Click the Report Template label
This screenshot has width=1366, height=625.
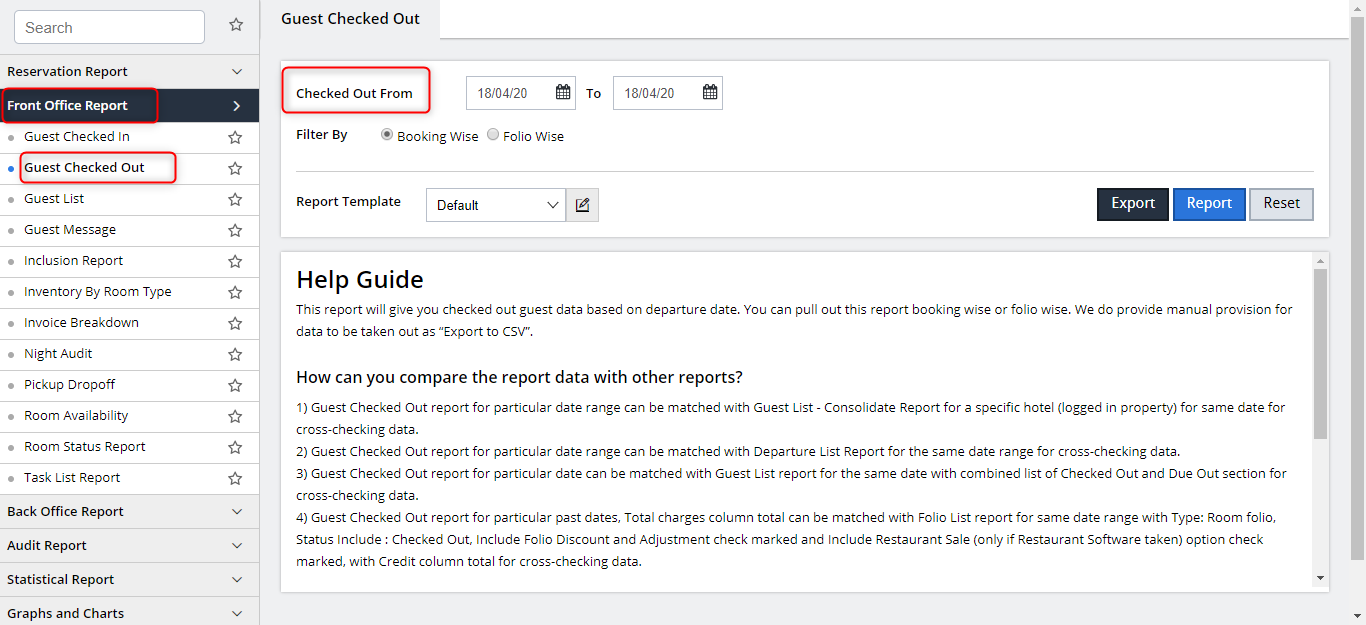(348, 201)
